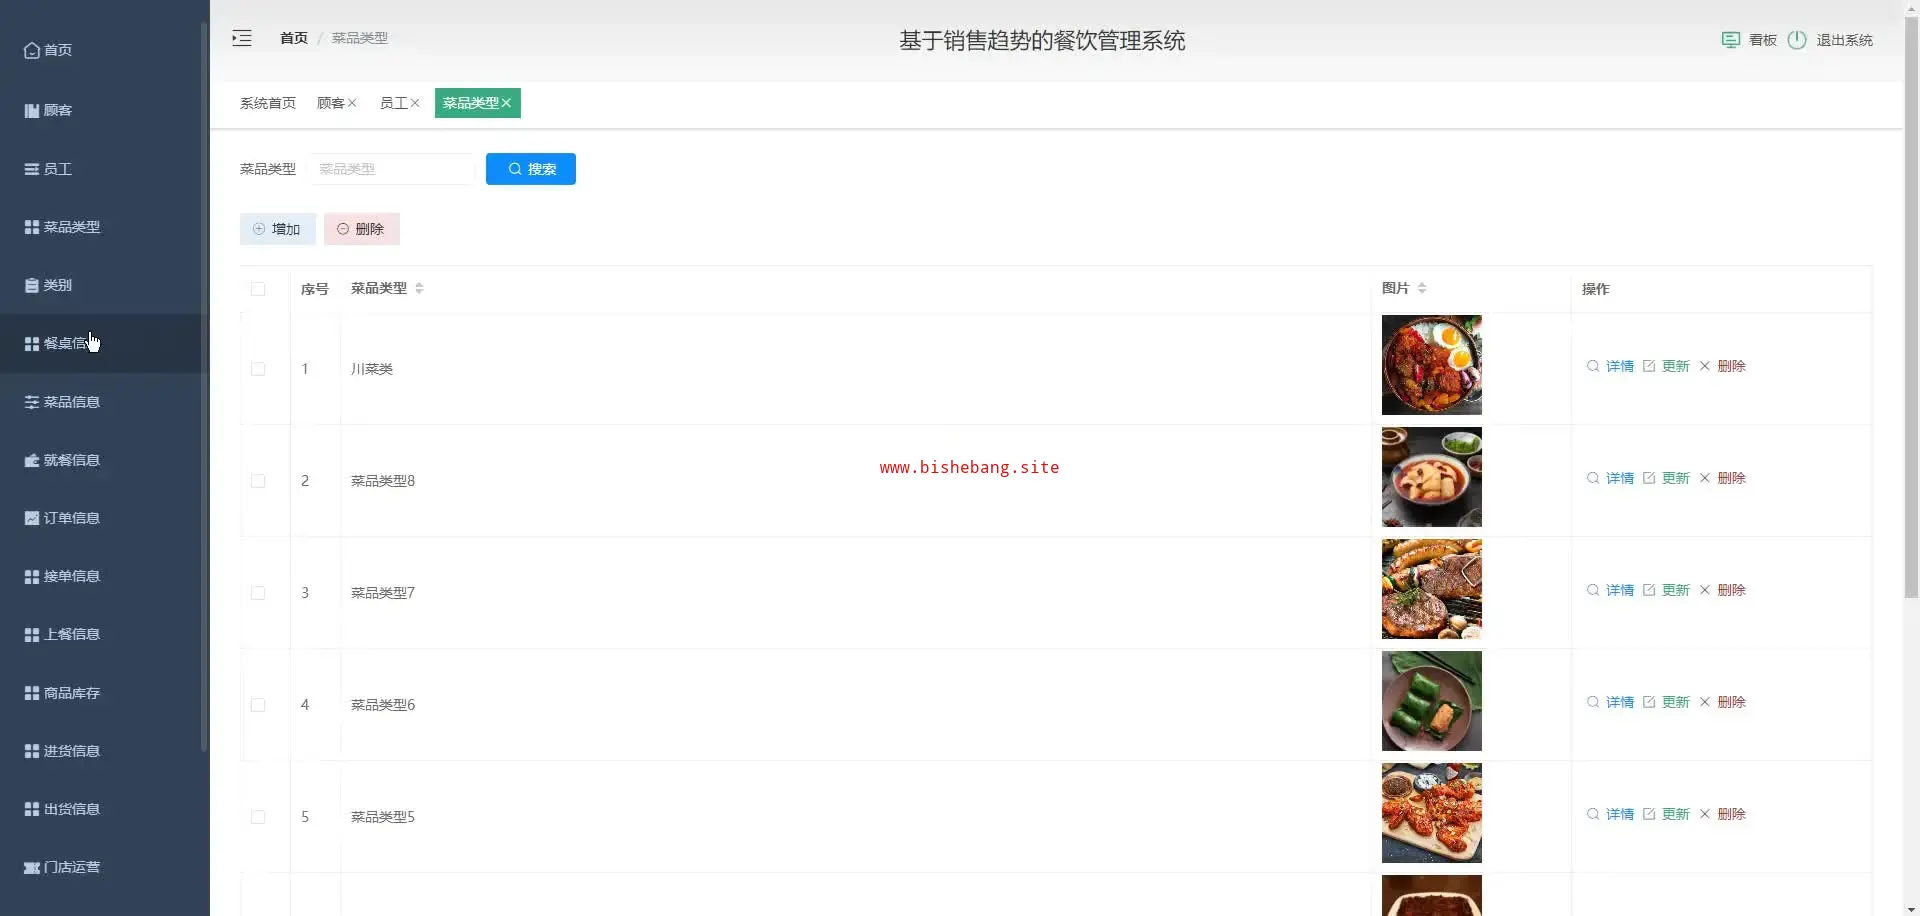Click the 员工 sidebar icon
The image size is (1920, 916).
32,169
